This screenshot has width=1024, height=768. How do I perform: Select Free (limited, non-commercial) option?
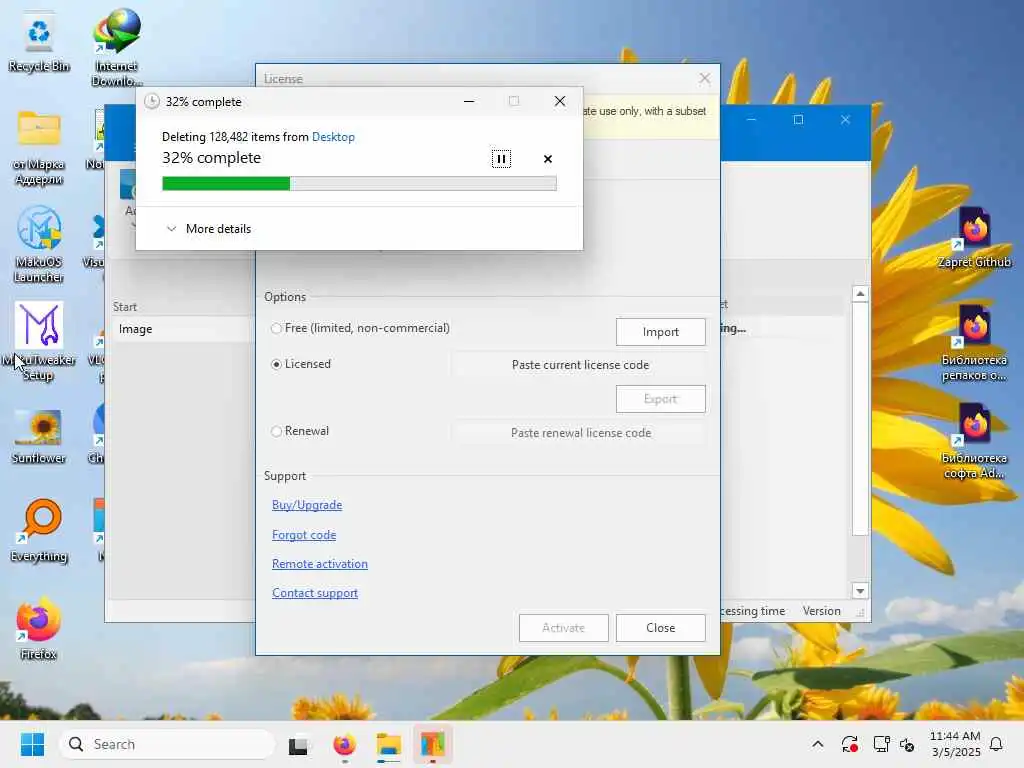(360, 328)
